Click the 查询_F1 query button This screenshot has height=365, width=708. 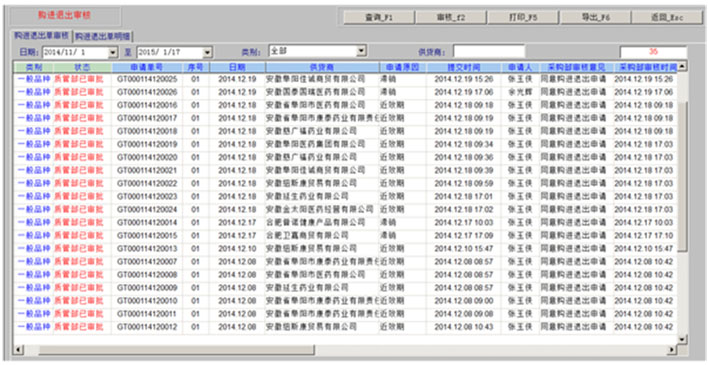(379, 17)
